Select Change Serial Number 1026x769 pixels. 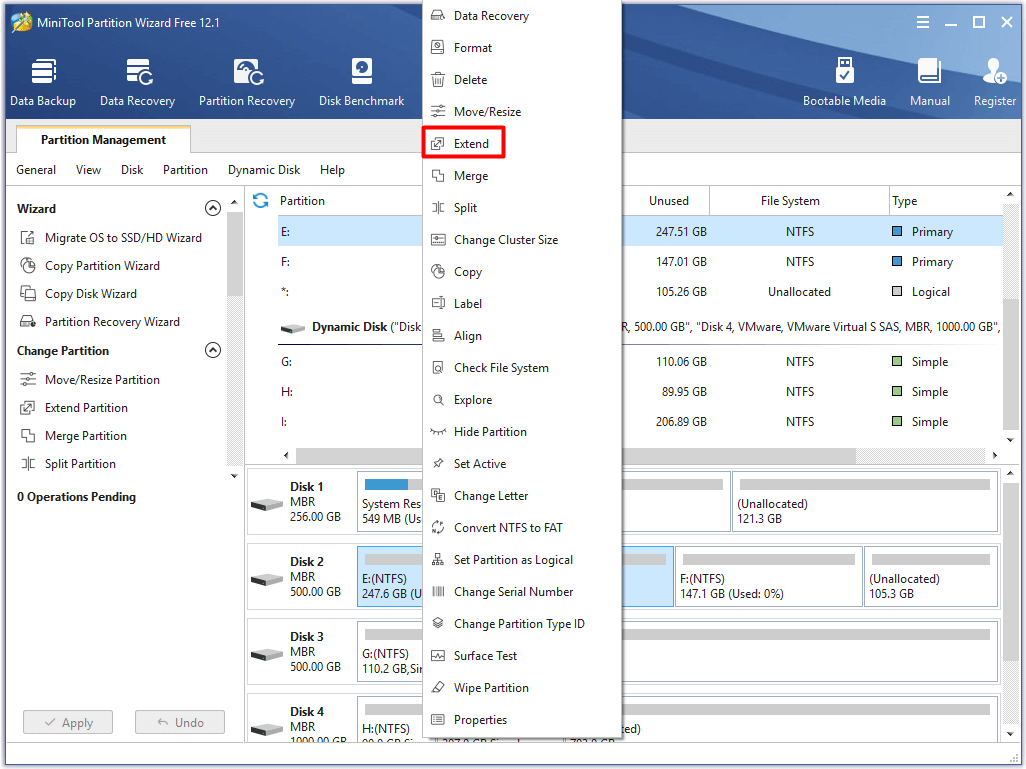click(x=522, y=592)
